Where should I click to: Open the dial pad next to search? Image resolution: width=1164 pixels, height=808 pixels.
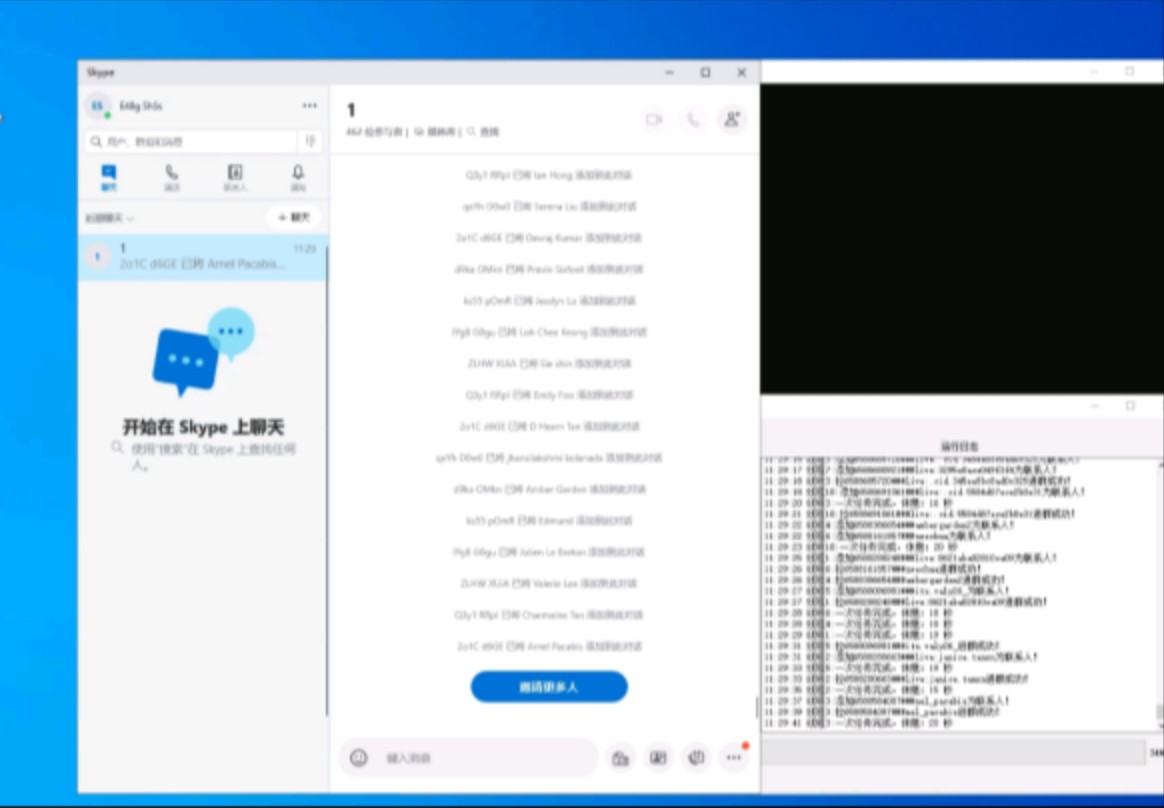pos(310,141)
